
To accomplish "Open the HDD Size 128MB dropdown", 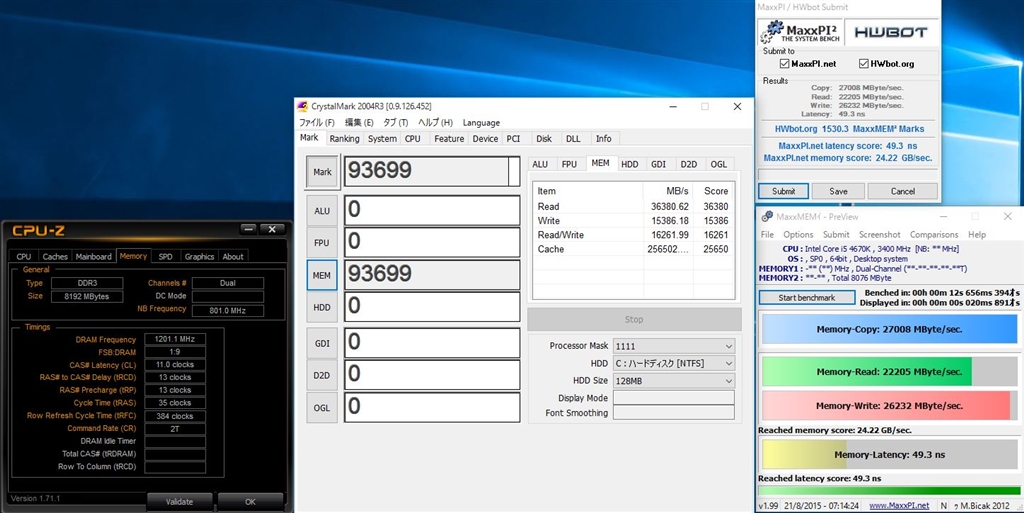I will tap(674, 381).
